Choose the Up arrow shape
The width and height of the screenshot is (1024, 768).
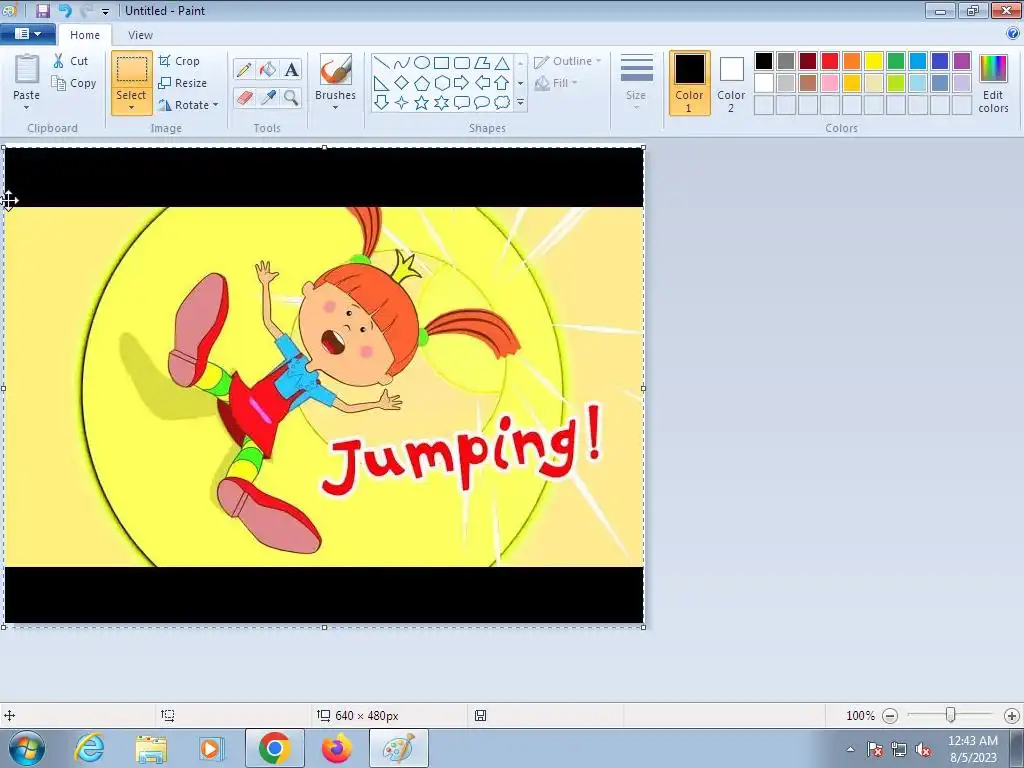point(502,83)
